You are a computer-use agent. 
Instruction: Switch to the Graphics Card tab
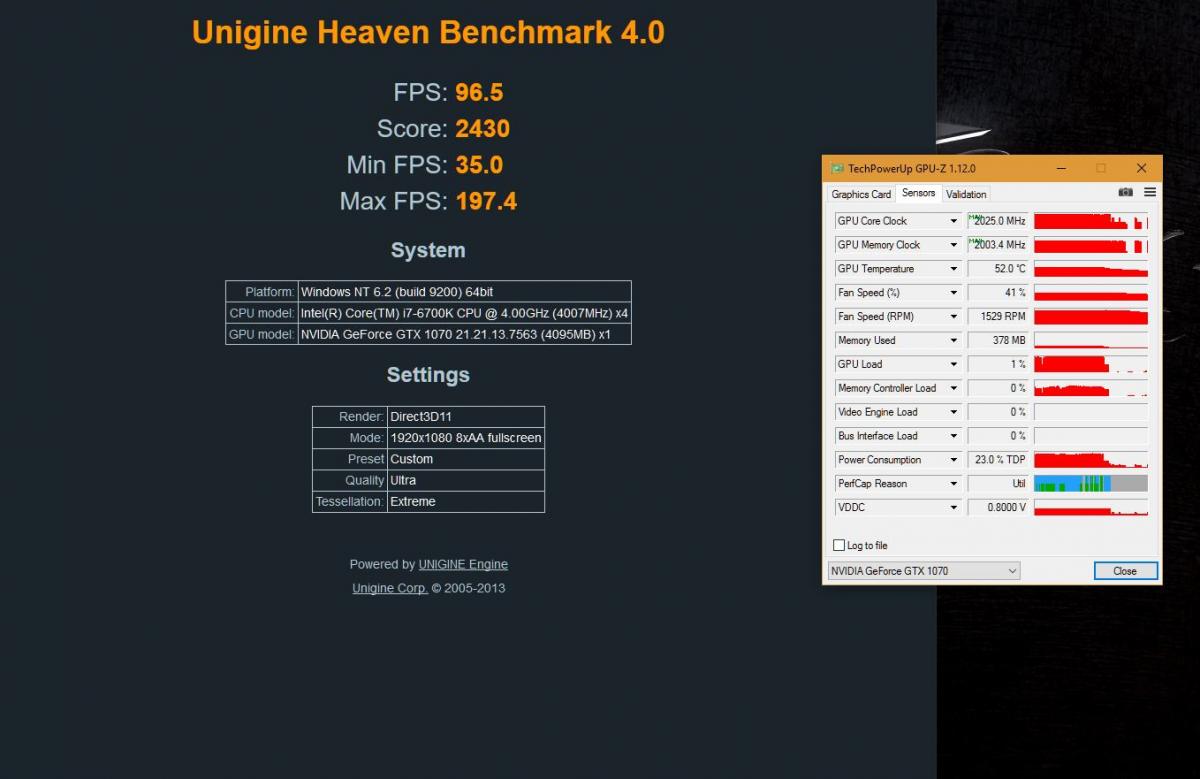coord(861,194)
